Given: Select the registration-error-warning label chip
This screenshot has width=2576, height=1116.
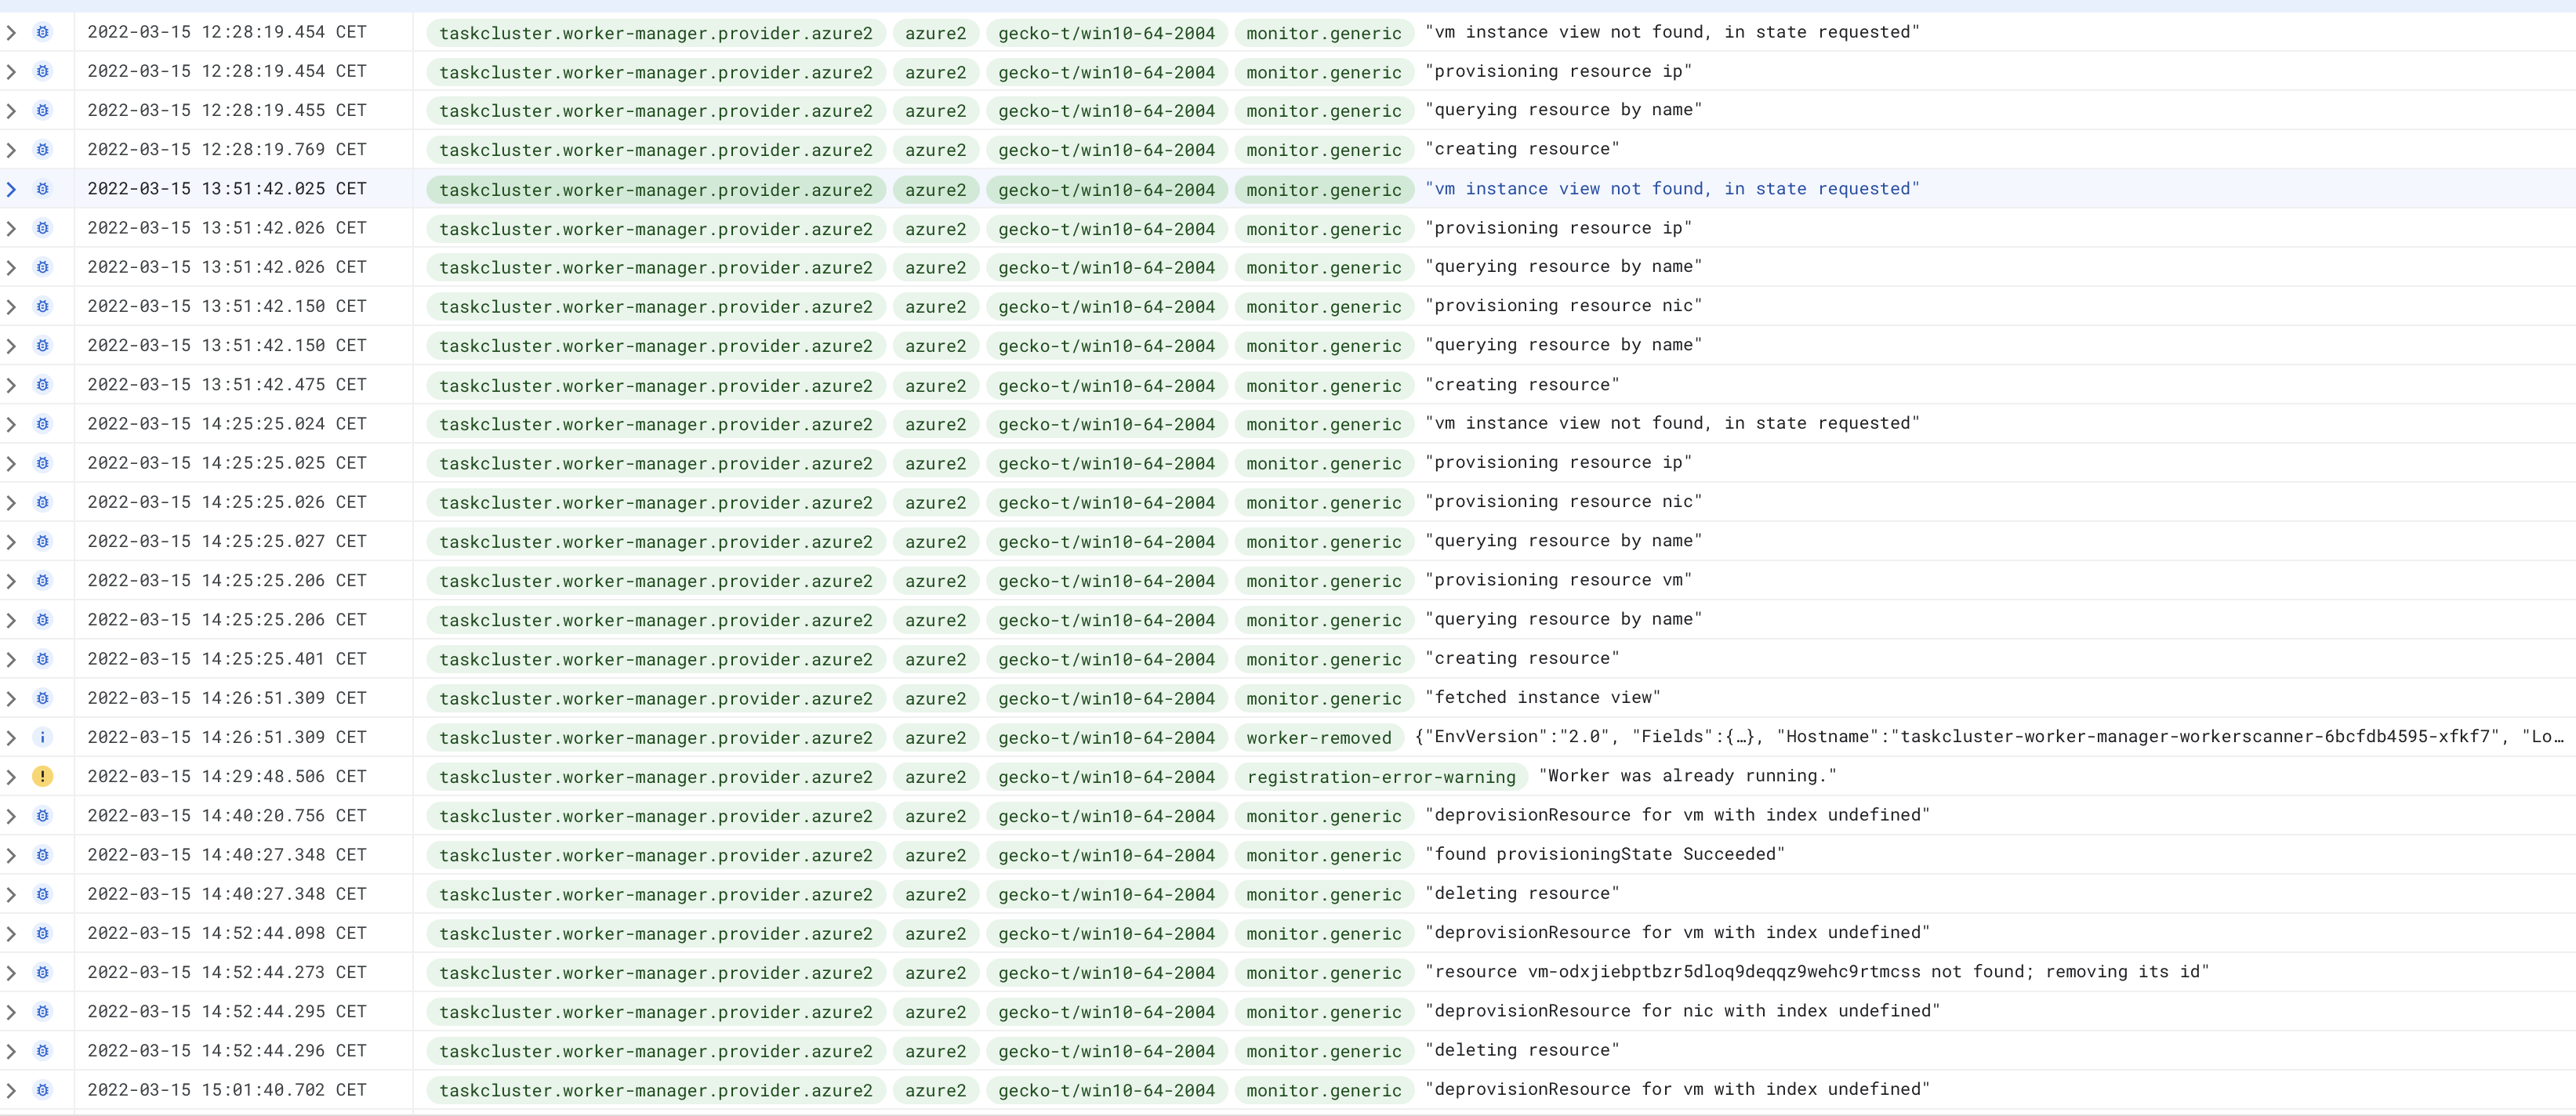Looking at the screenshot, I should pyautogui.click(x=1380, y=776).
